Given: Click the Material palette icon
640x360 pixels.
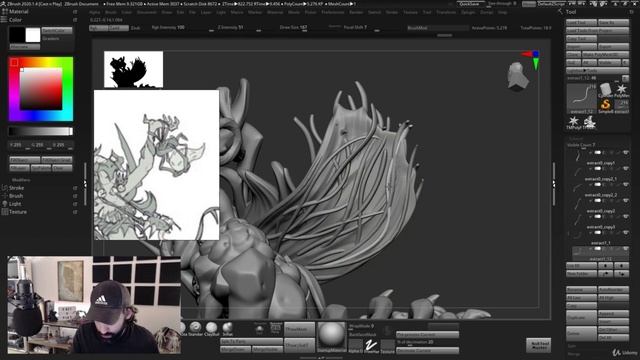Looking at the screenshot, I should click(x=4, y=12).
